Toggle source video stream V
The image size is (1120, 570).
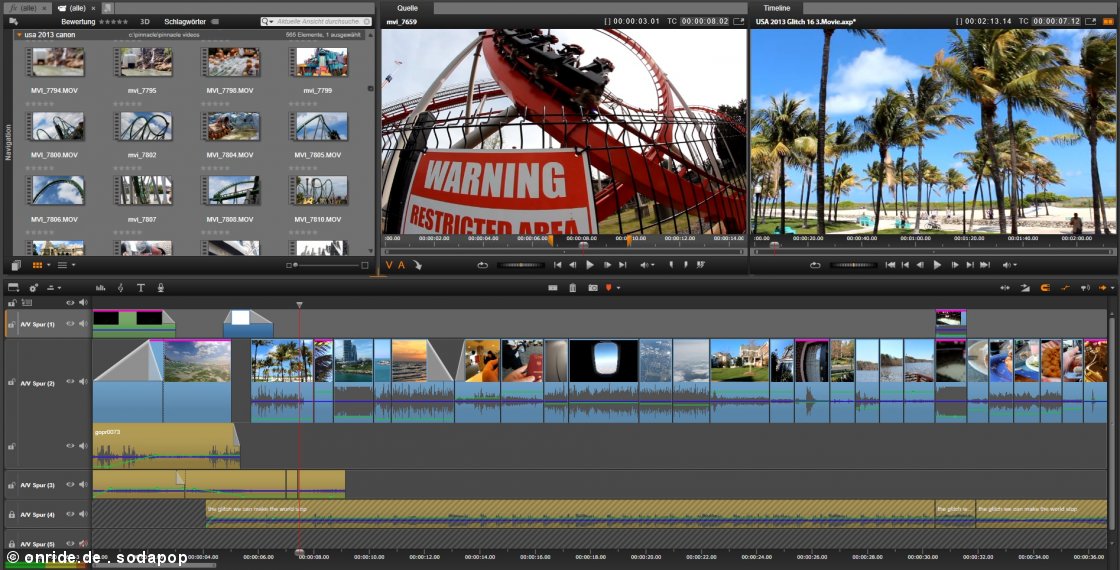pyautogui.click(x=389, y=265)
